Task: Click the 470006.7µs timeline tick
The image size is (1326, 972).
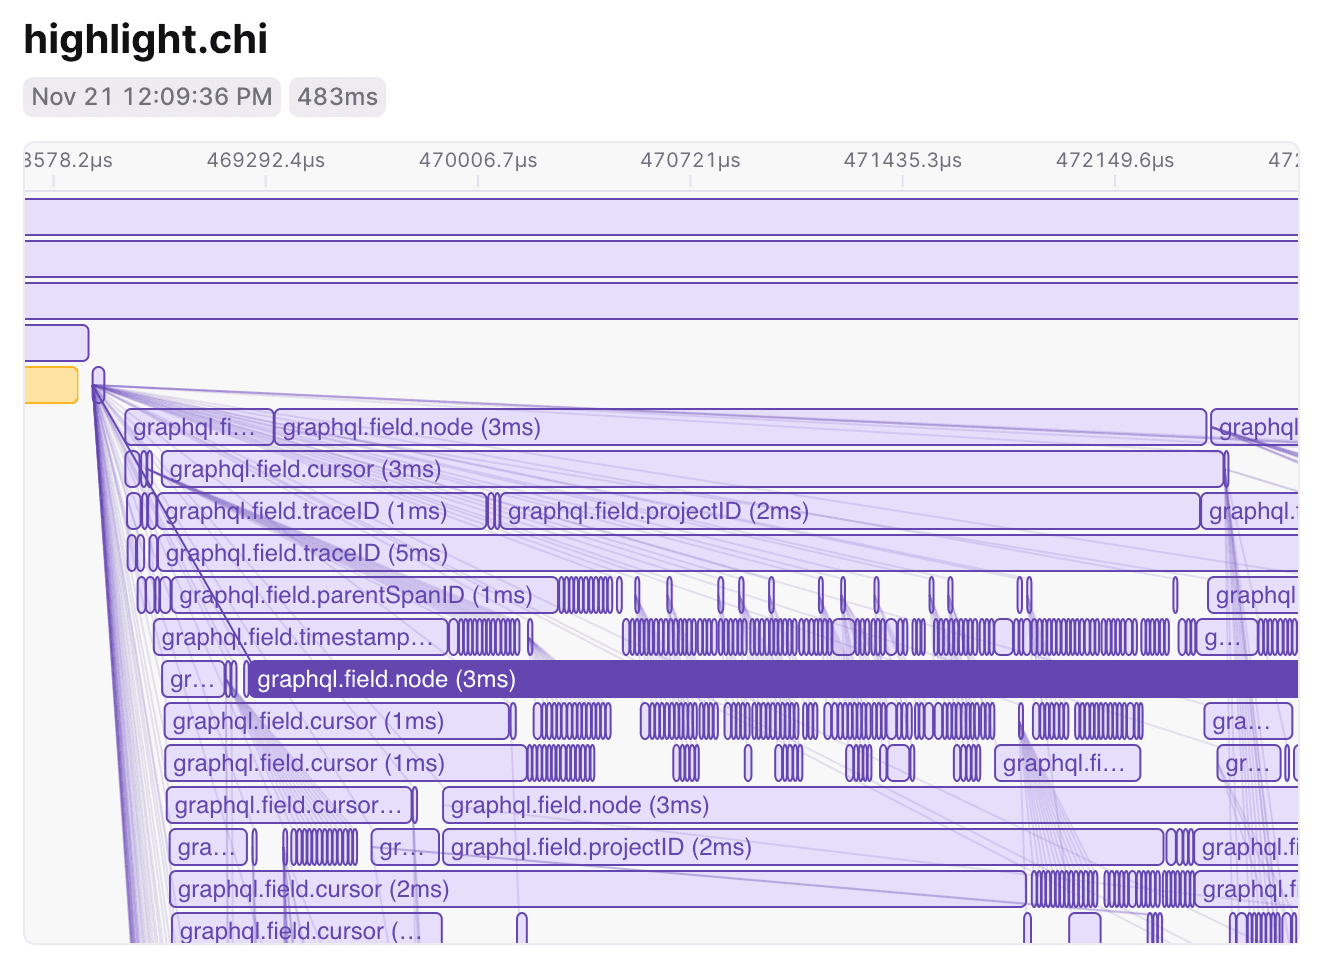Action: tap(478, 161)
